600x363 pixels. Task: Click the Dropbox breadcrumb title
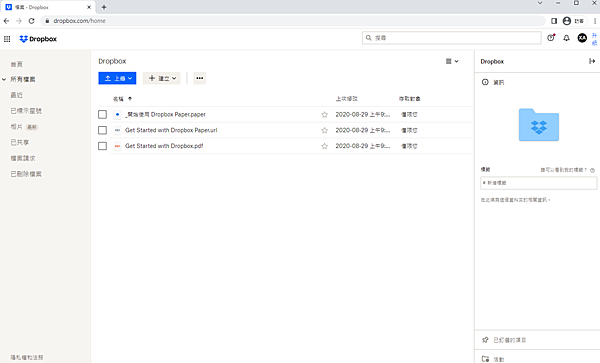pyautogui.click(x=112, y=61)
